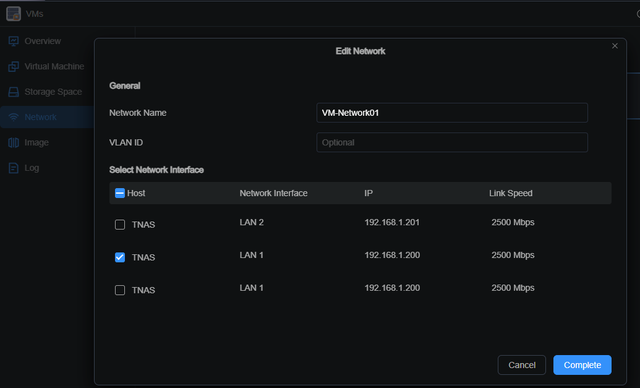Click the VLAN ID optional field
The image size is (640, 388).
pos(452,142)
